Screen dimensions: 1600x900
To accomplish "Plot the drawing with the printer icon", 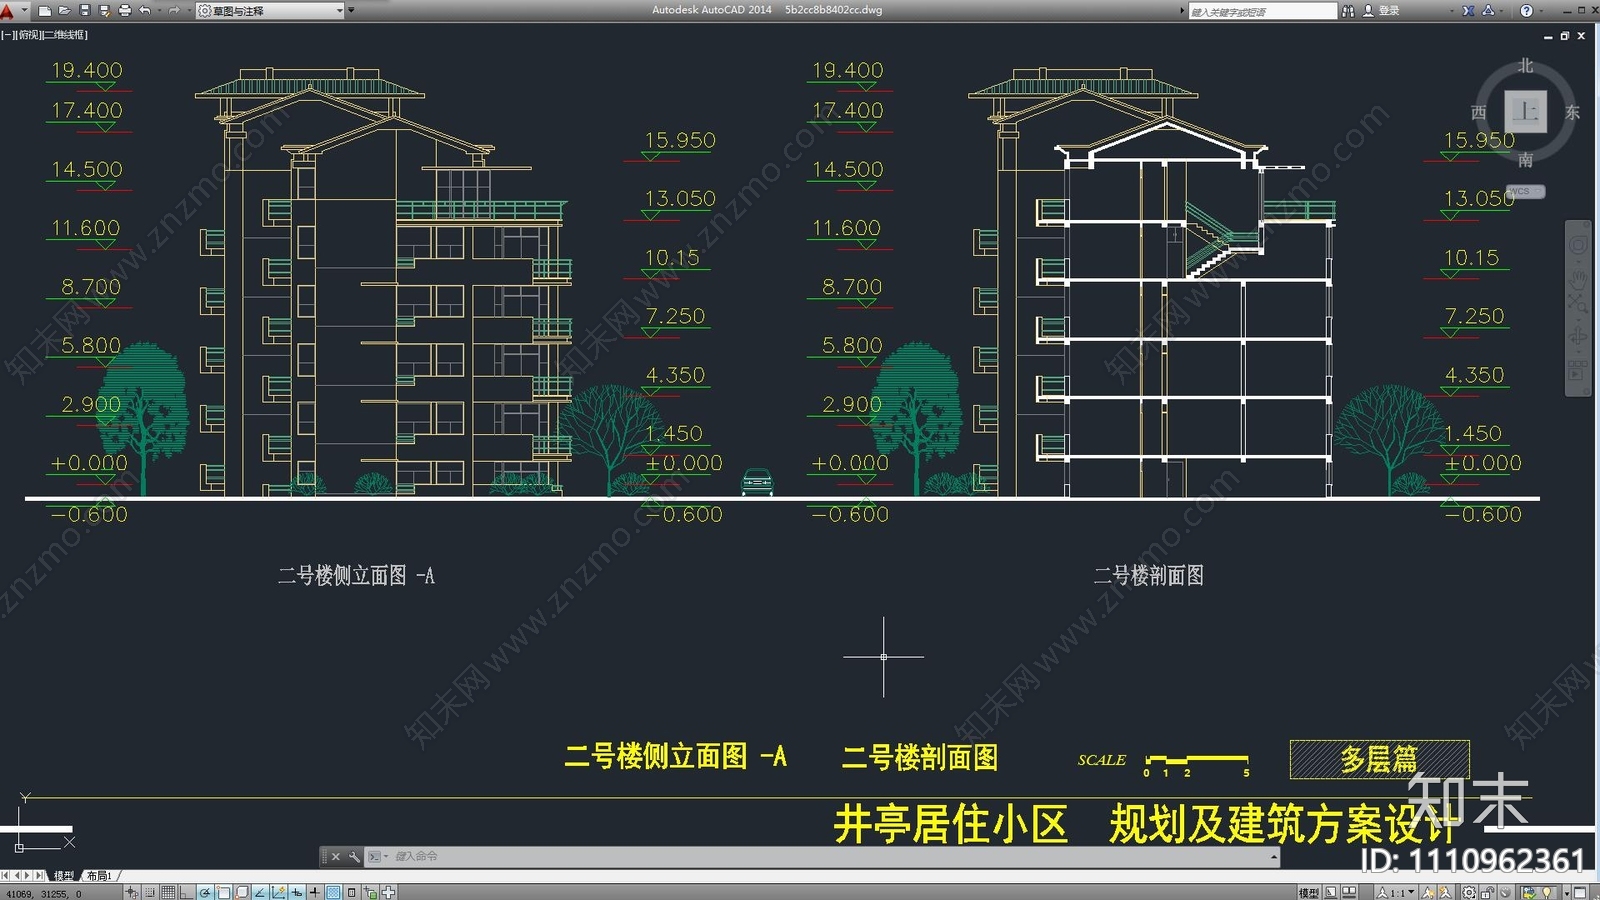I will pos(125,11).
